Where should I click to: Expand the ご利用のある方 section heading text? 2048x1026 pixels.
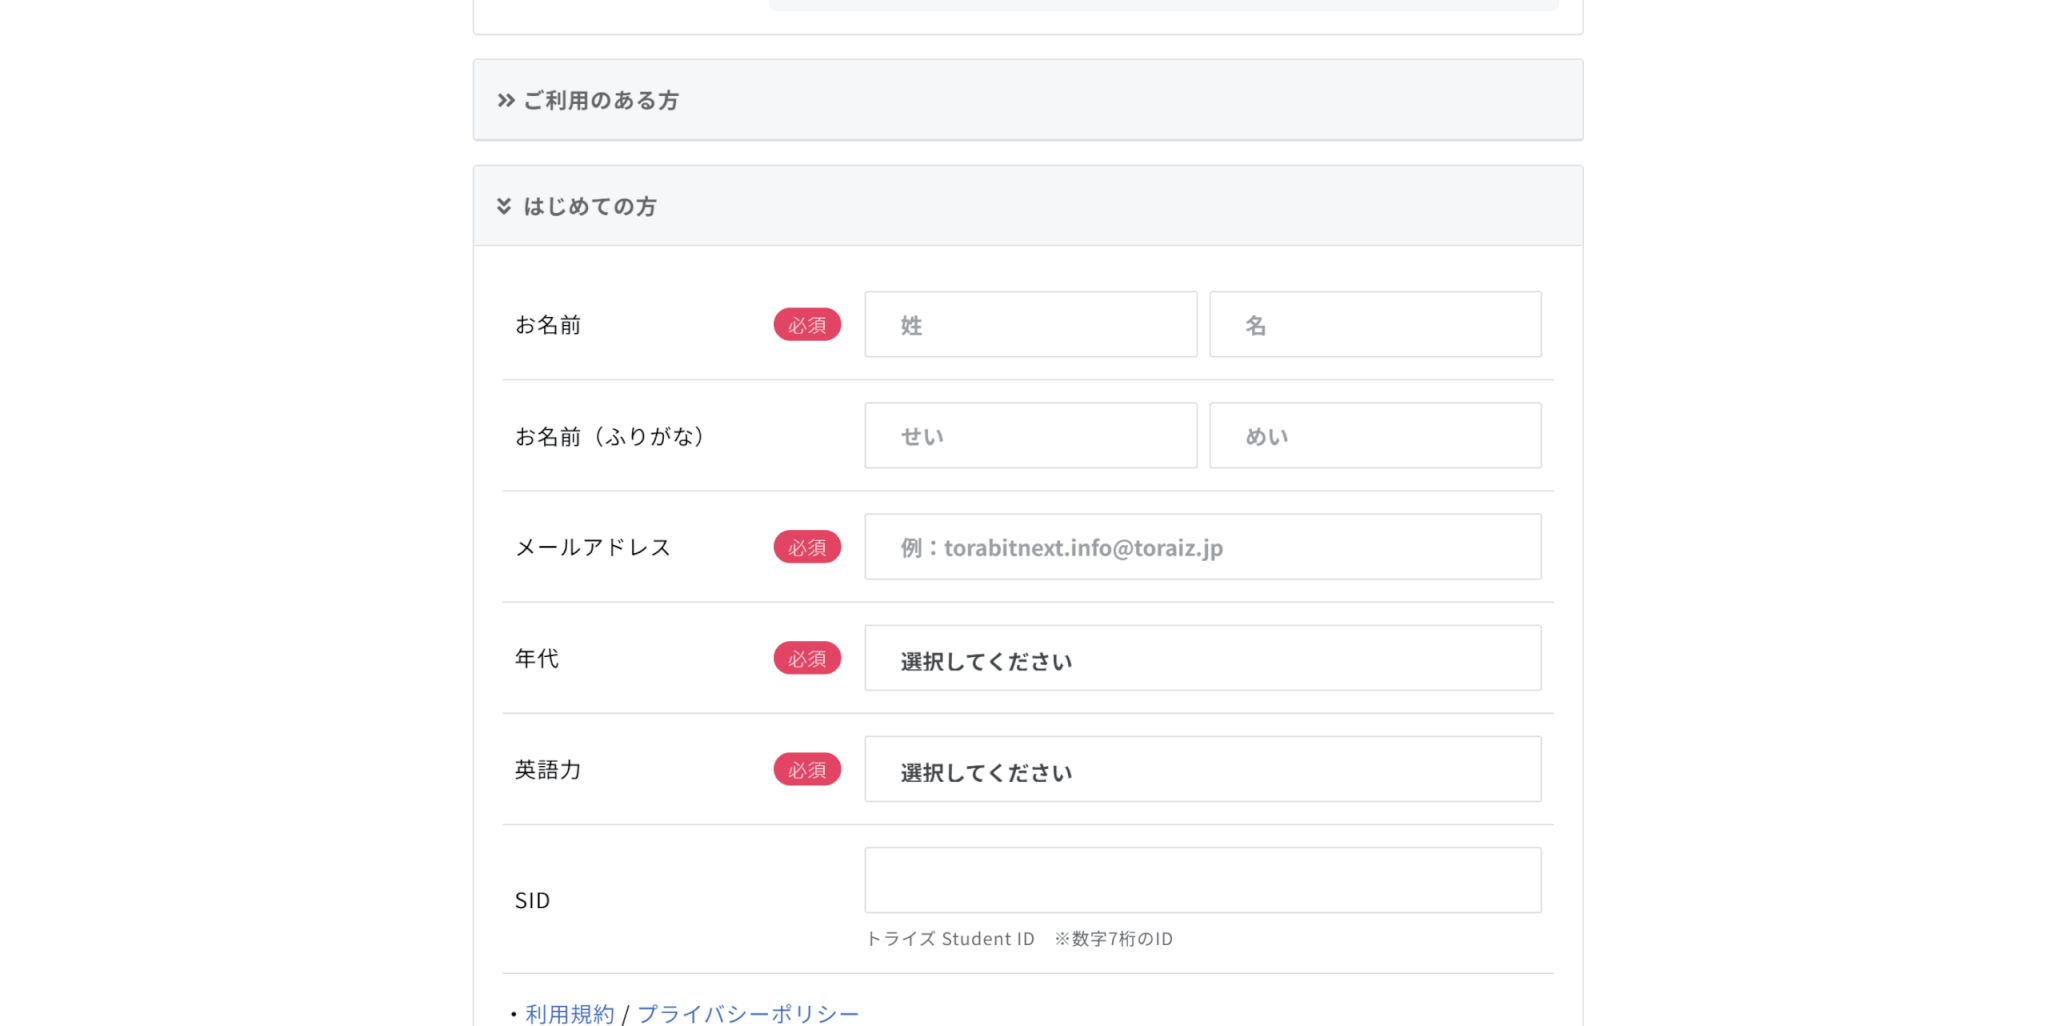point(600,100)
